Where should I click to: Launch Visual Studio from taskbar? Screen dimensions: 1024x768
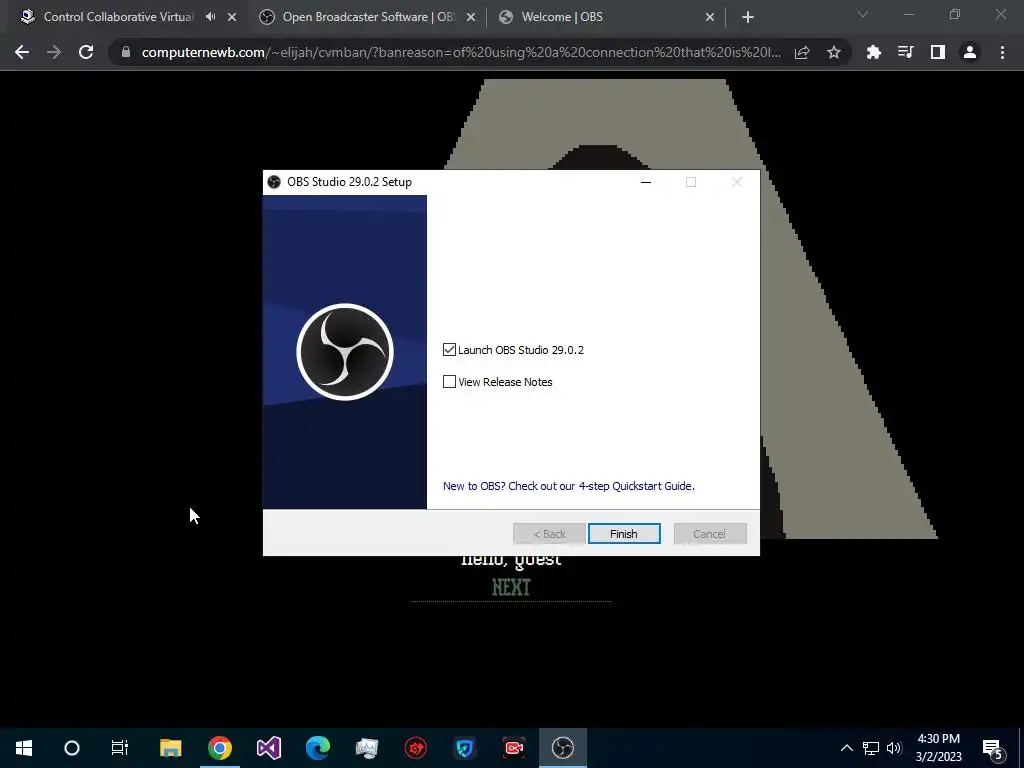[x=269, y=748]
